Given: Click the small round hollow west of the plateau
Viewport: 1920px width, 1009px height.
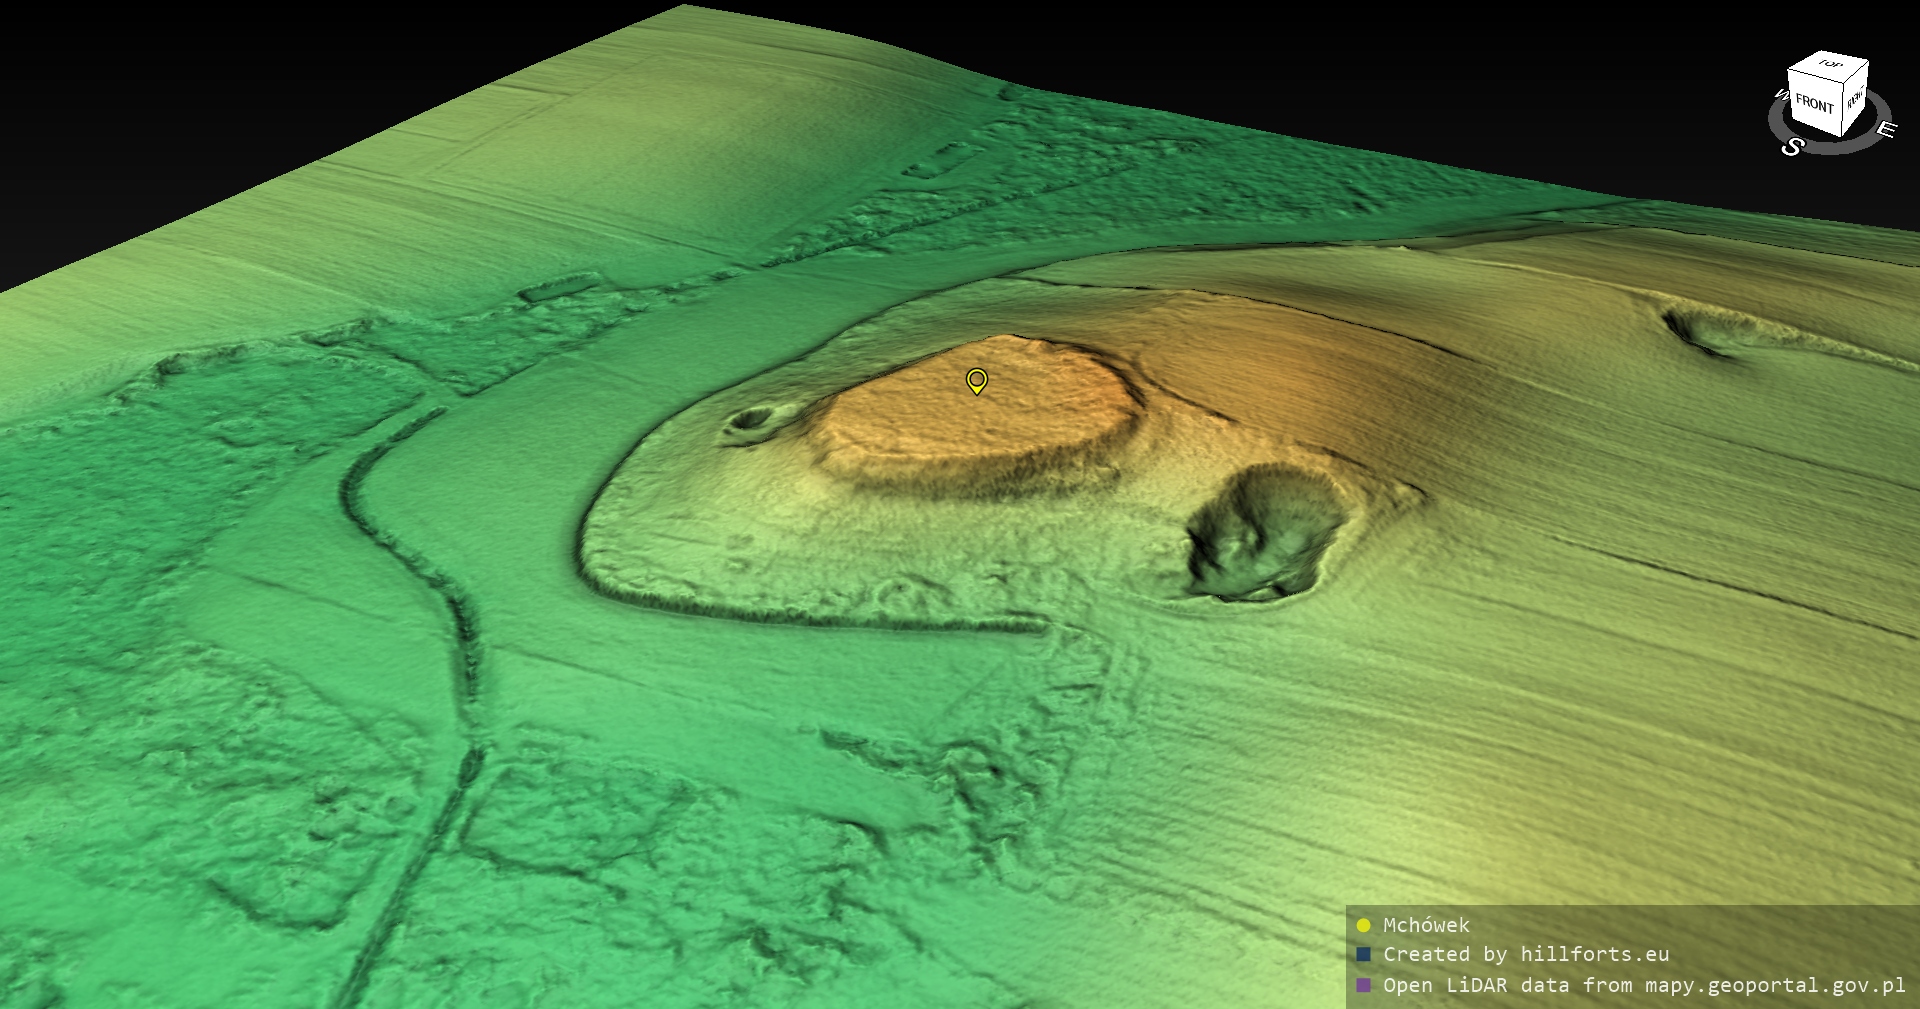Looking at the screenshot, I should click(x=750, y=419).
